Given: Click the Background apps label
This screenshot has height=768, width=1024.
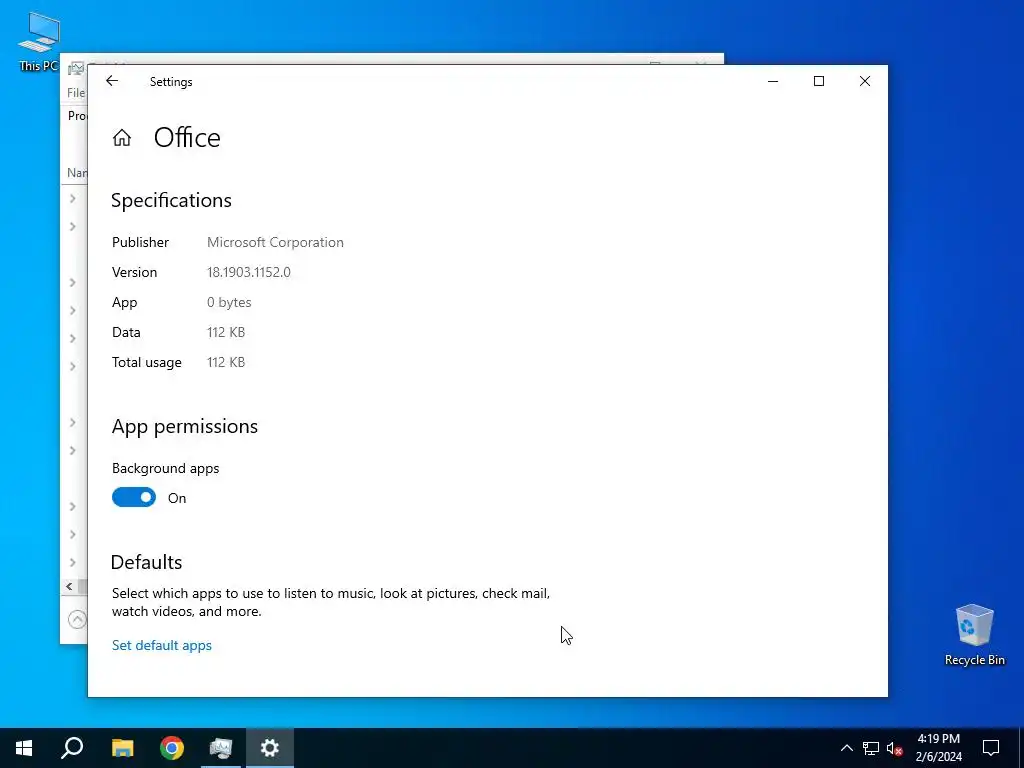Looking at the screenshot, I should tap(165, 468).
